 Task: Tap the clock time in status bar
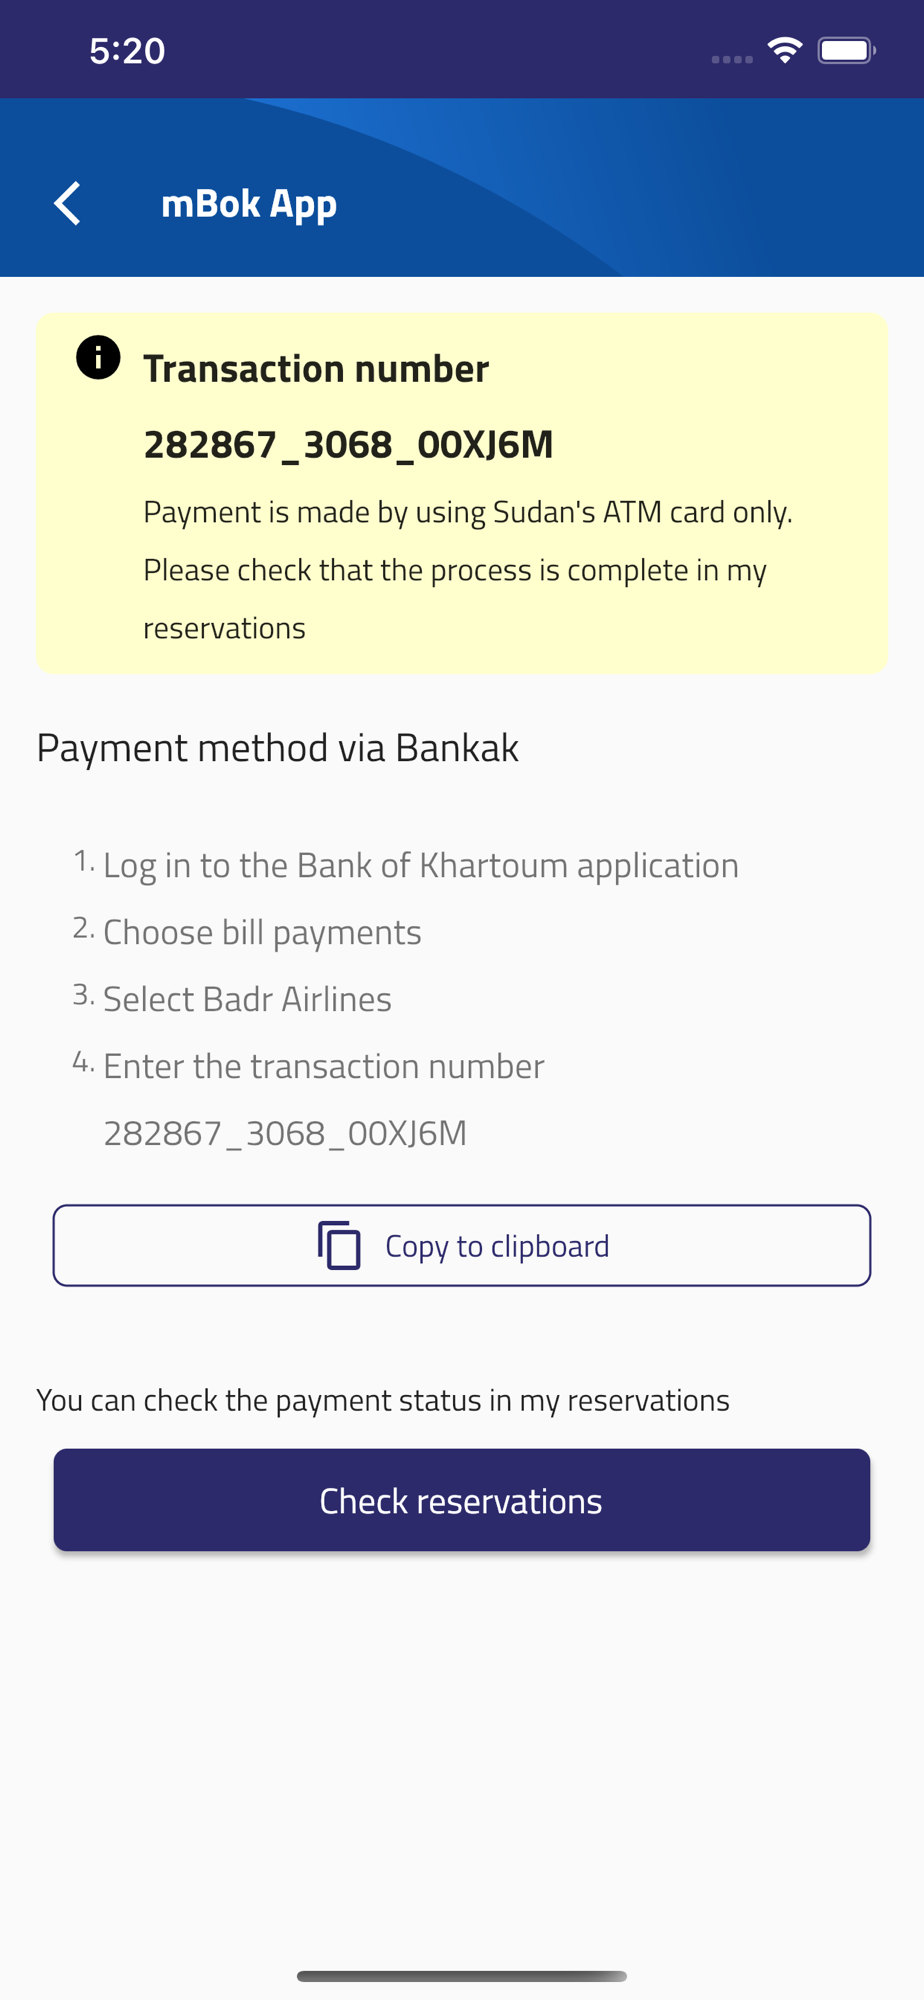point(127,51)
